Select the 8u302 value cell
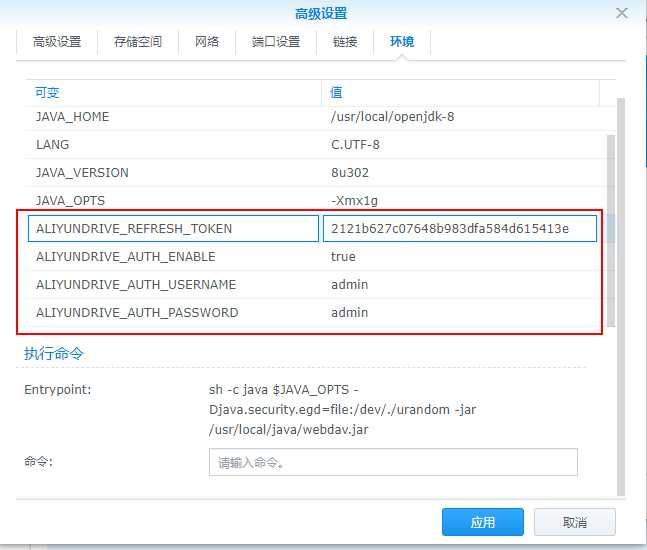Viewport: 647px width, 550px height. click(x=350, y=173)
